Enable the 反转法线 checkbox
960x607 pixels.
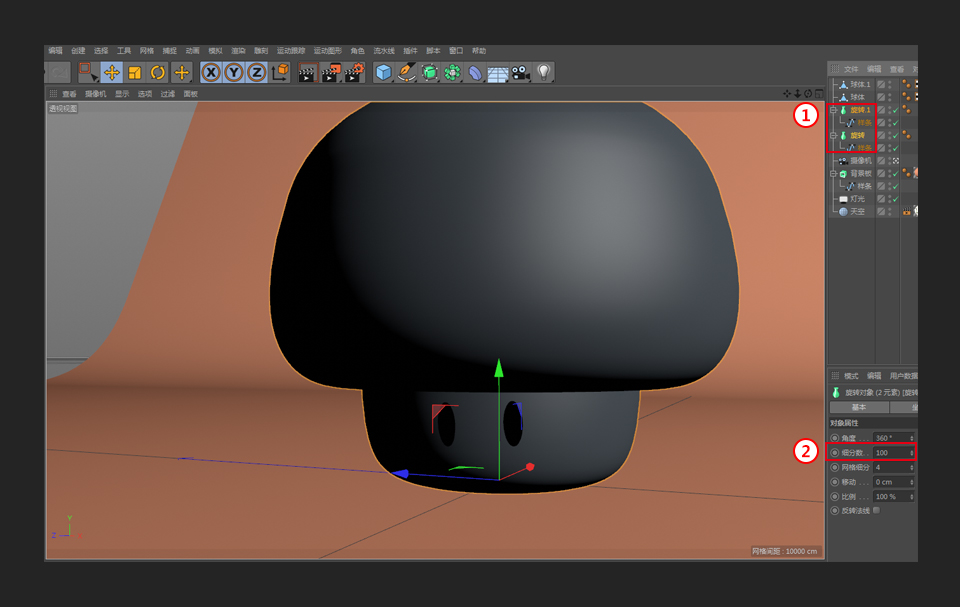click(x=876, y=510)
